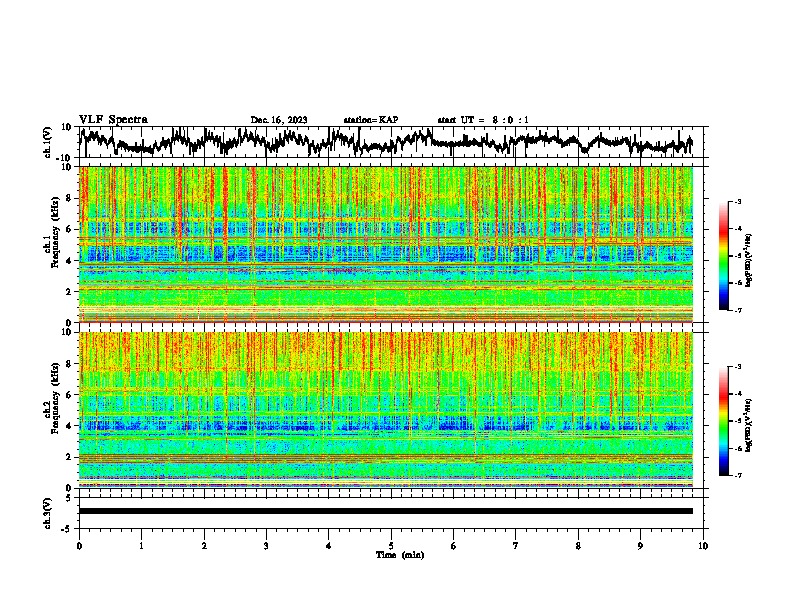Click the "ch.3(V)" axis label
792x612 pixels.
coord(48,513)
